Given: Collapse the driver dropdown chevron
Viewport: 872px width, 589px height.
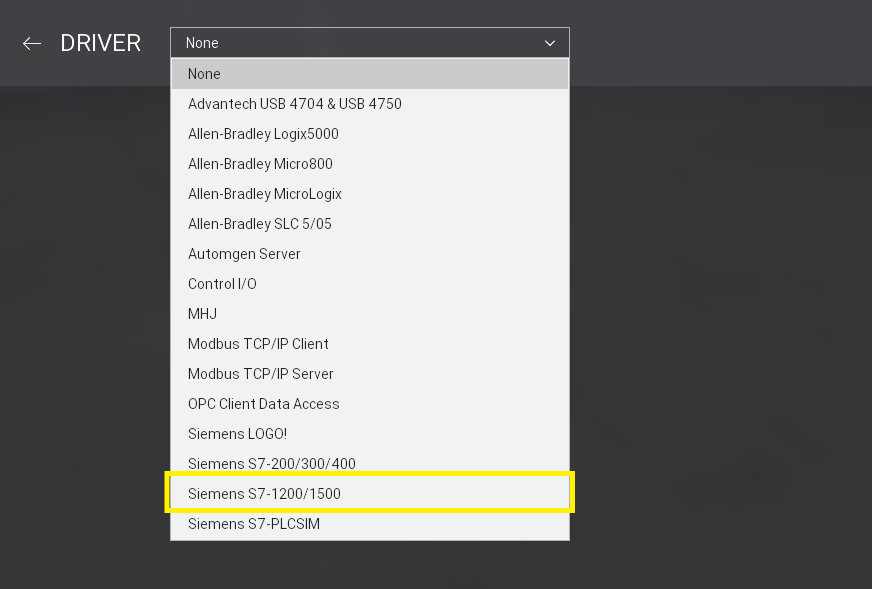Looking at the screenshot, I should pyautogui.click(x=549, y=43).
